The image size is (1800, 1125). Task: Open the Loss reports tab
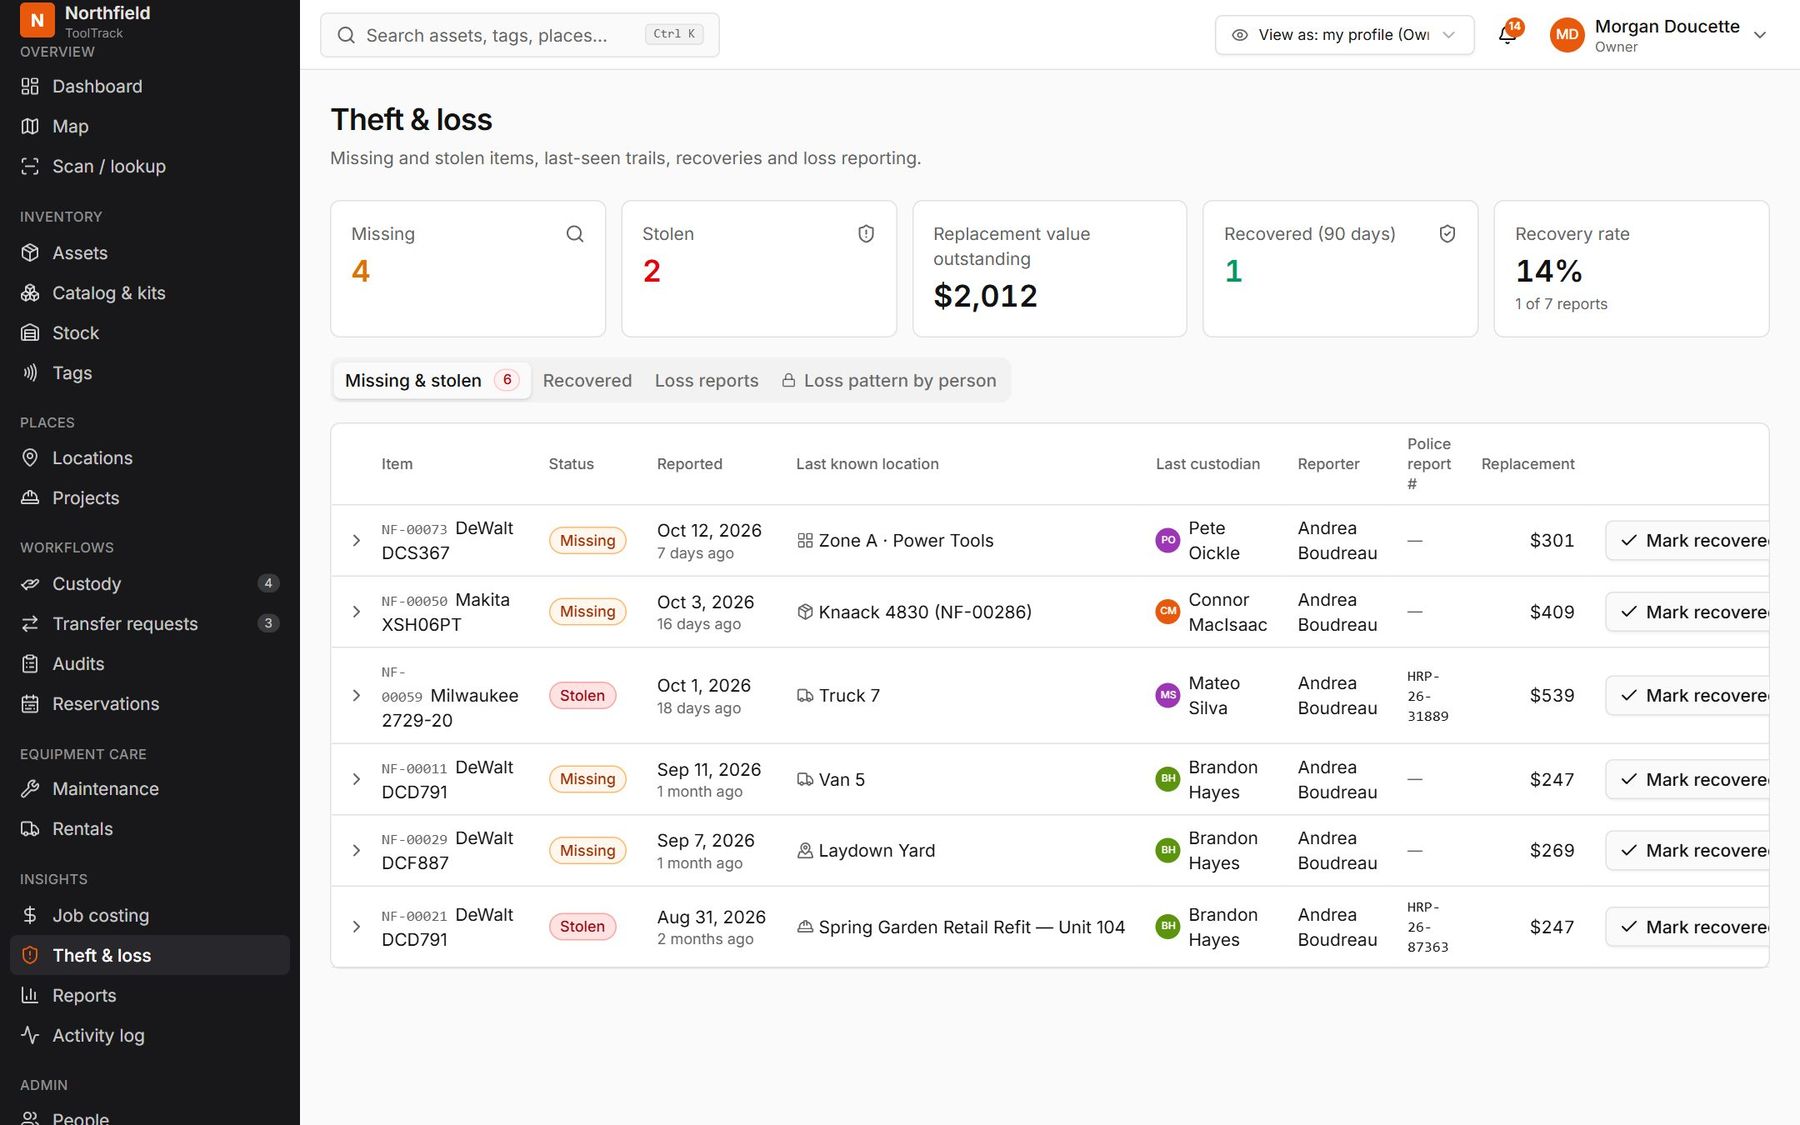[x=706, y=380]
